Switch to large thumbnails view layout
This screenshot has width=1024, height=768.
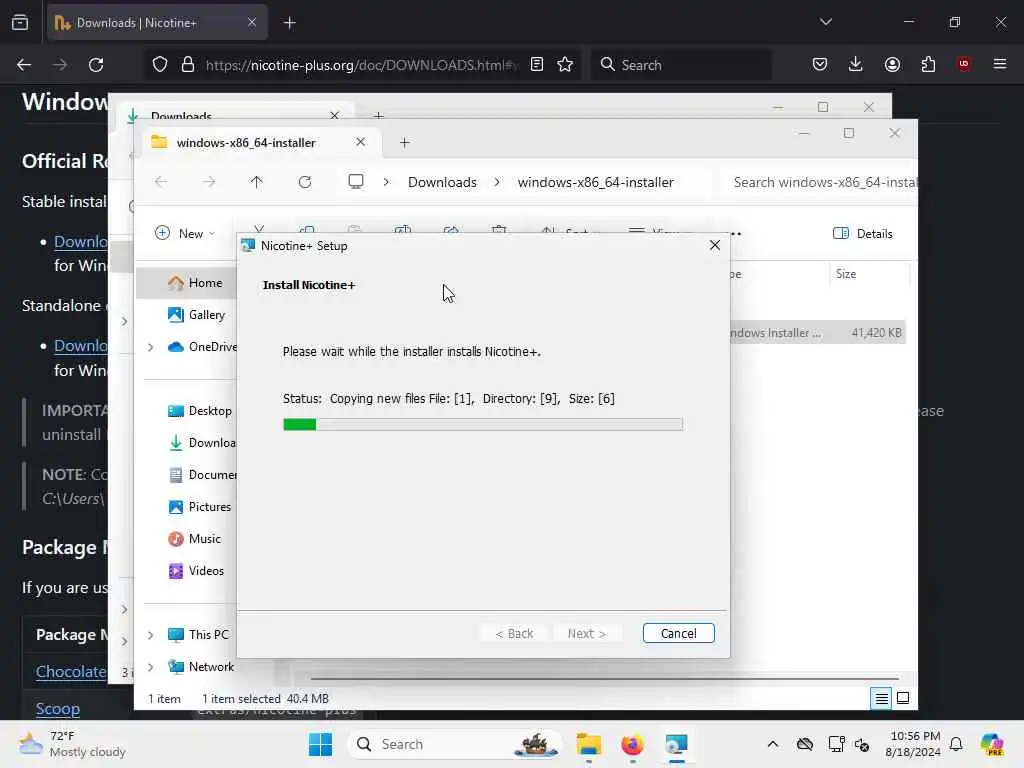[903, 698]
